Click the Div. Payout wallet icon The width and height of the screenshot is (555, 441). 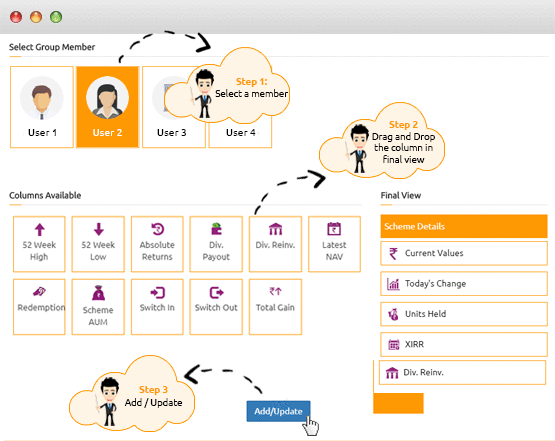click(x=216, y=229)
